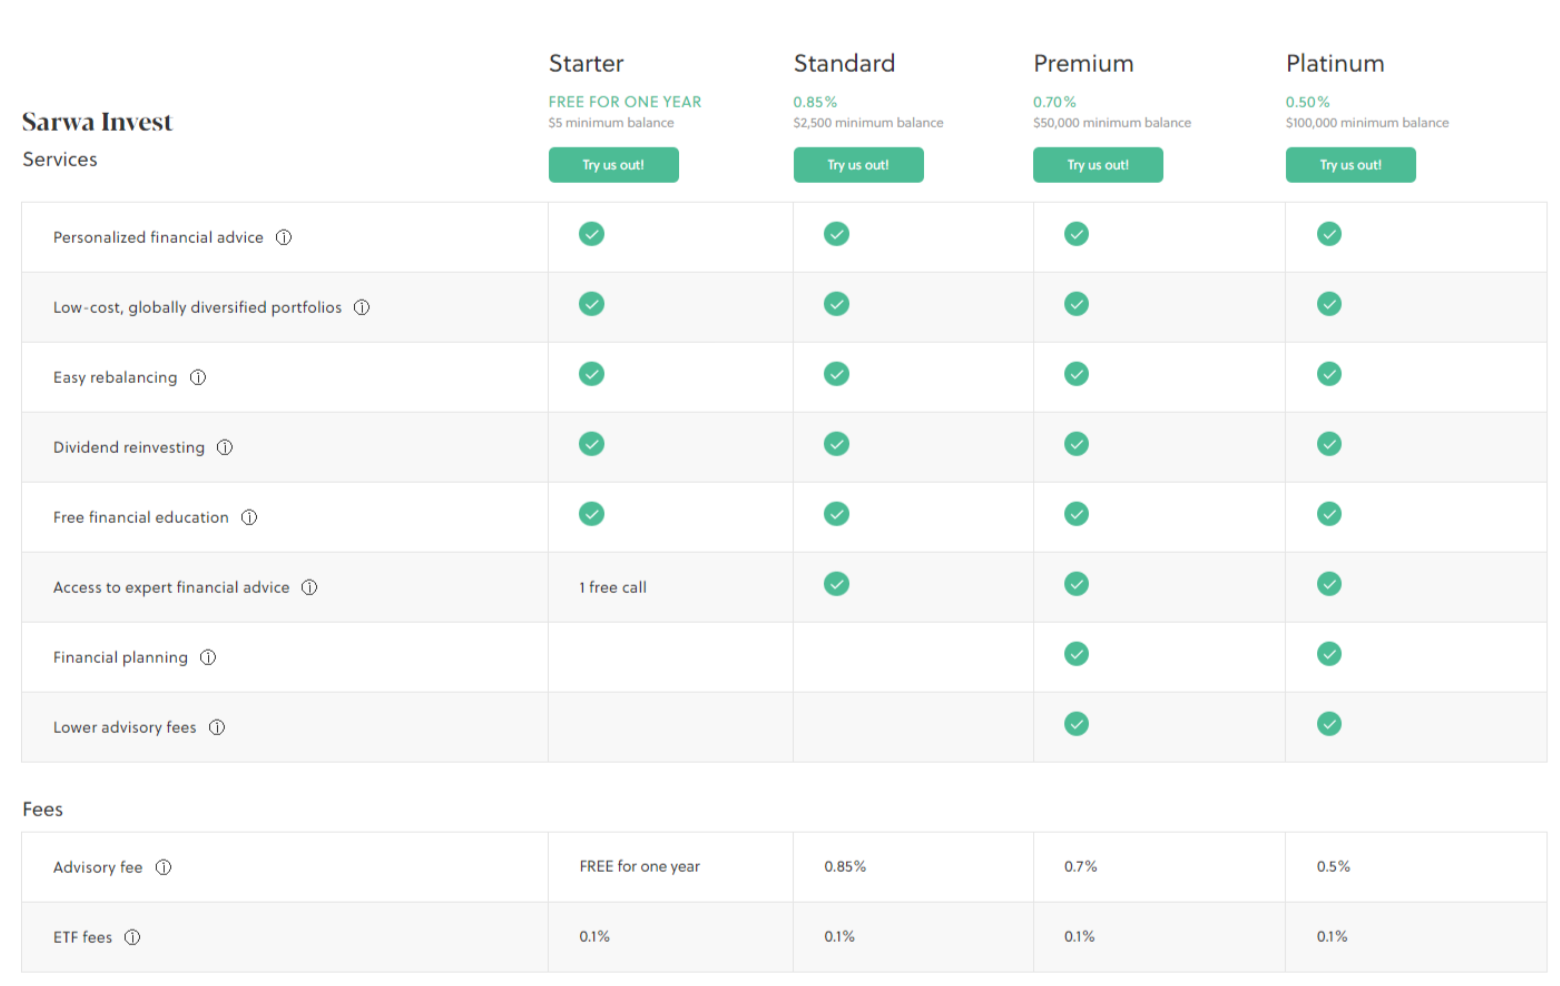Click Standard checkmark for Access to expert advice

coord(836,584)
